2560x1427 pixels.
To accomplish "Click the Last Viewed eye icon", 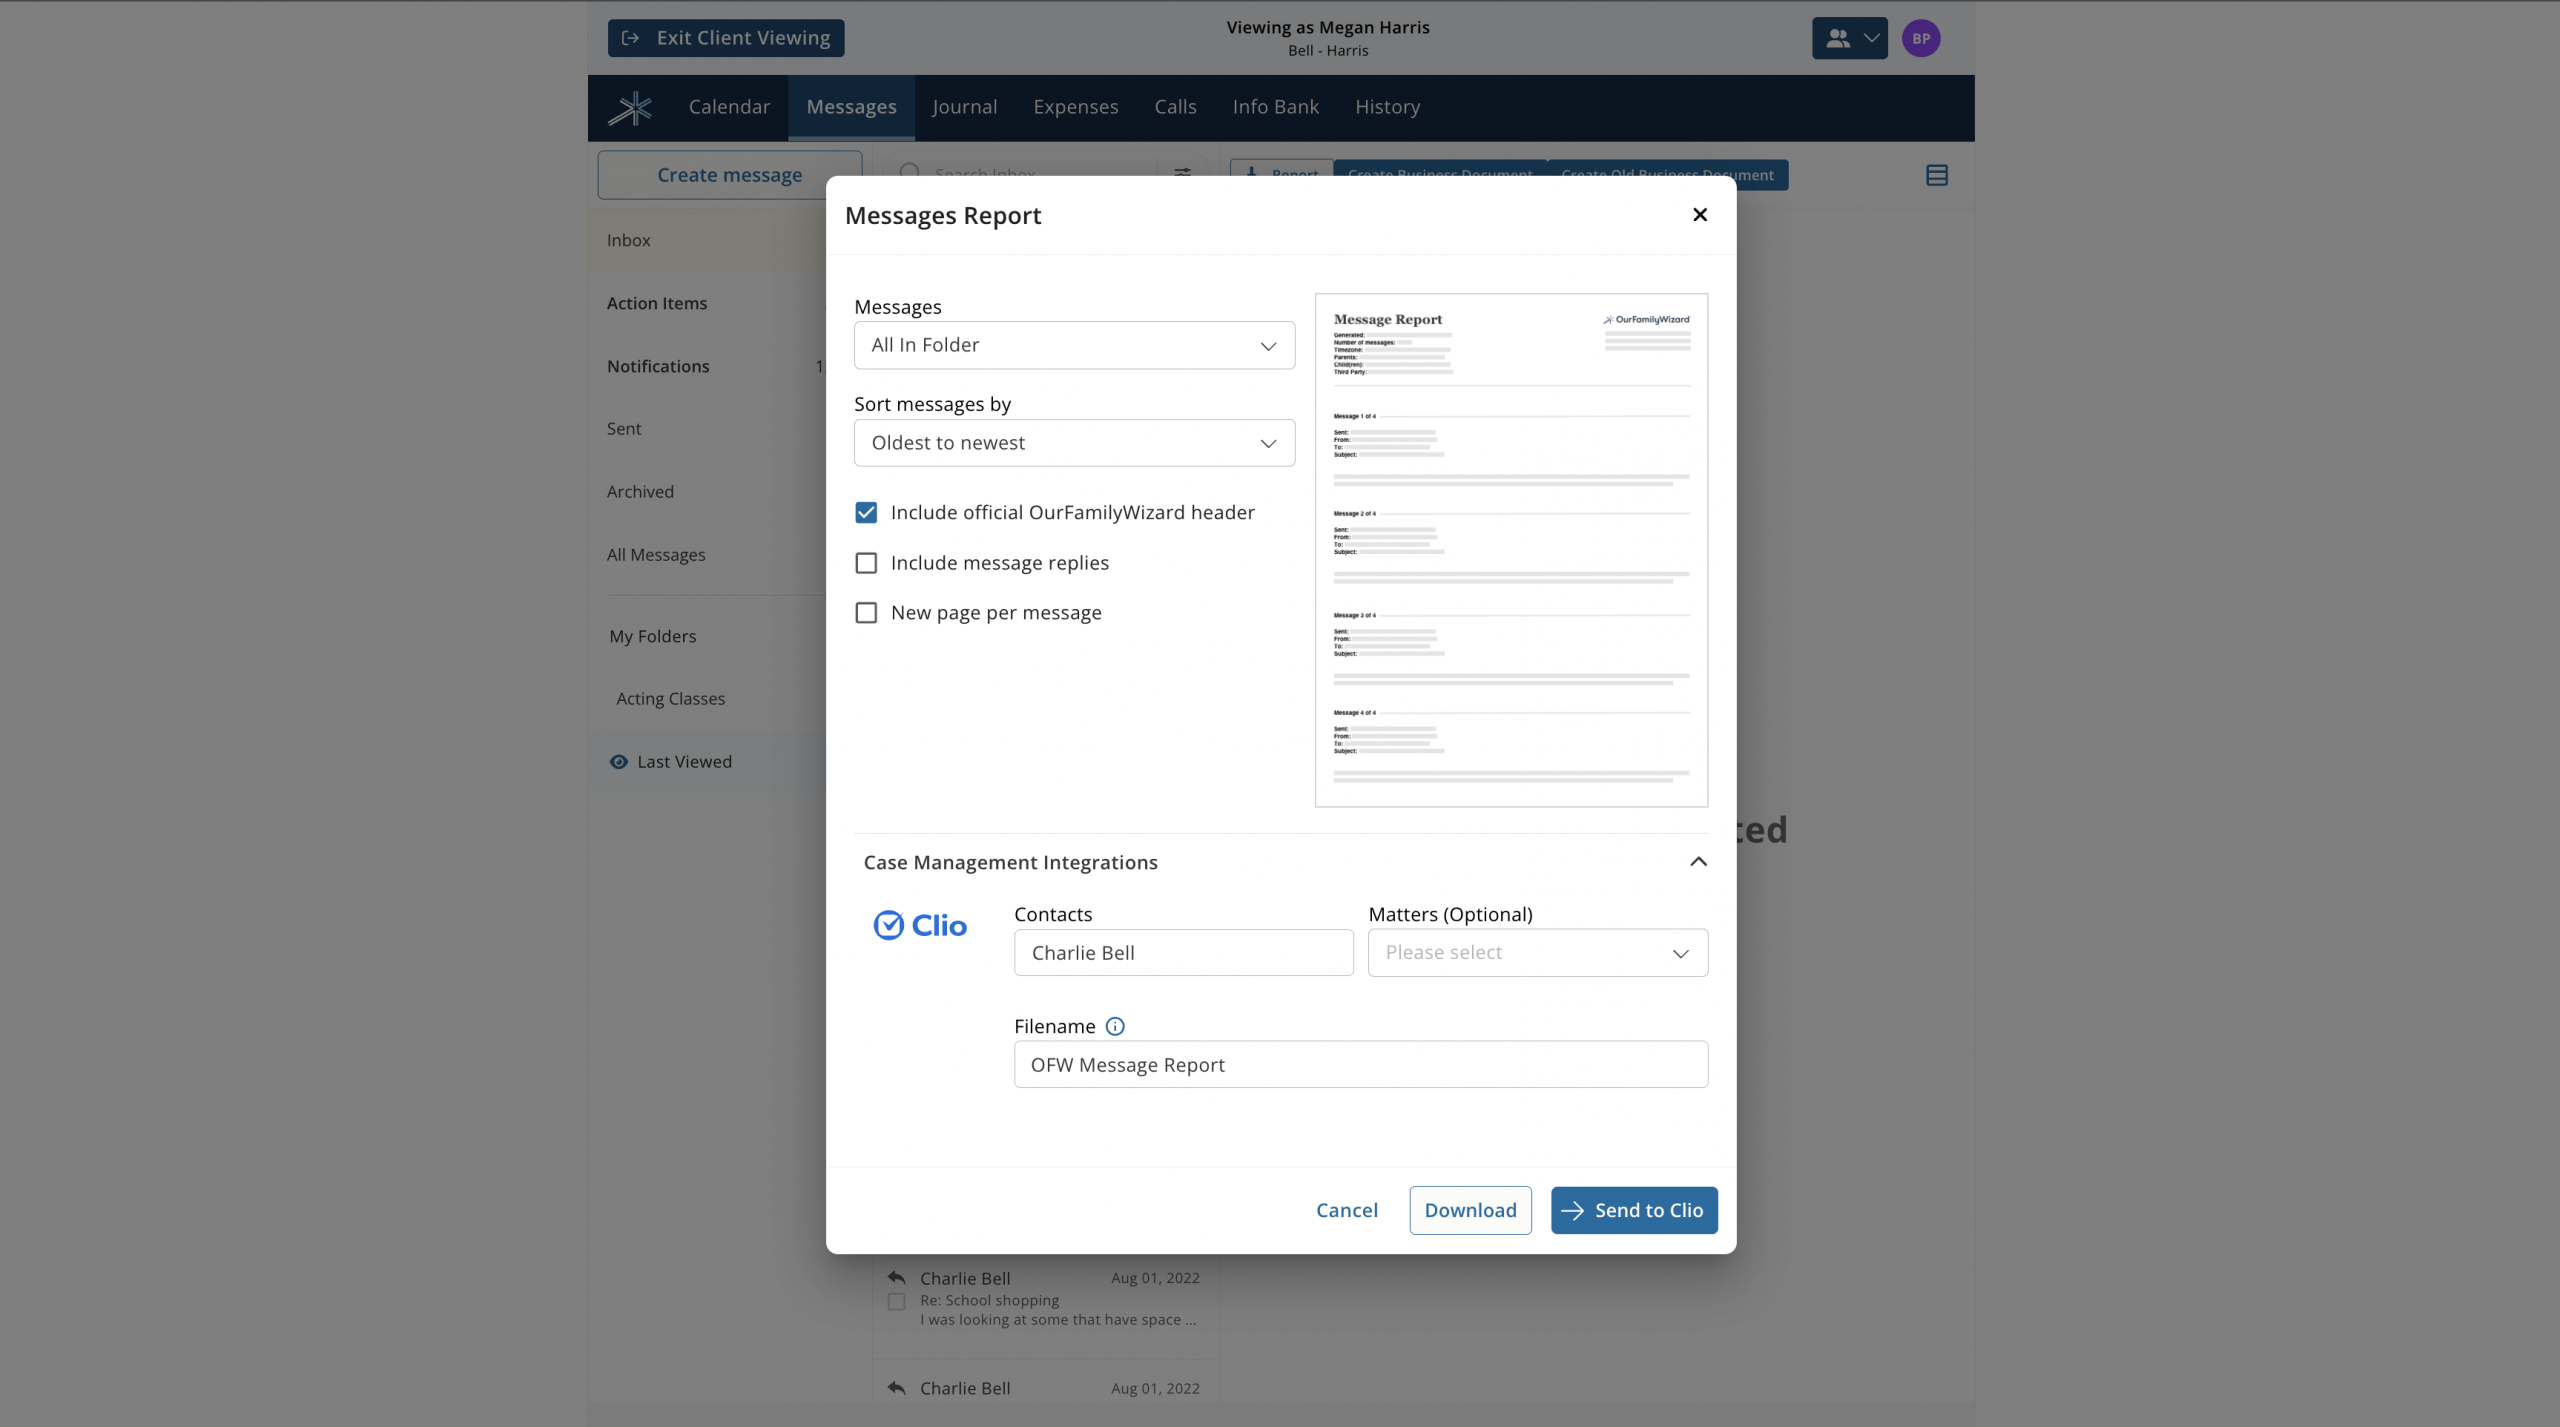I will pos(619,762).
